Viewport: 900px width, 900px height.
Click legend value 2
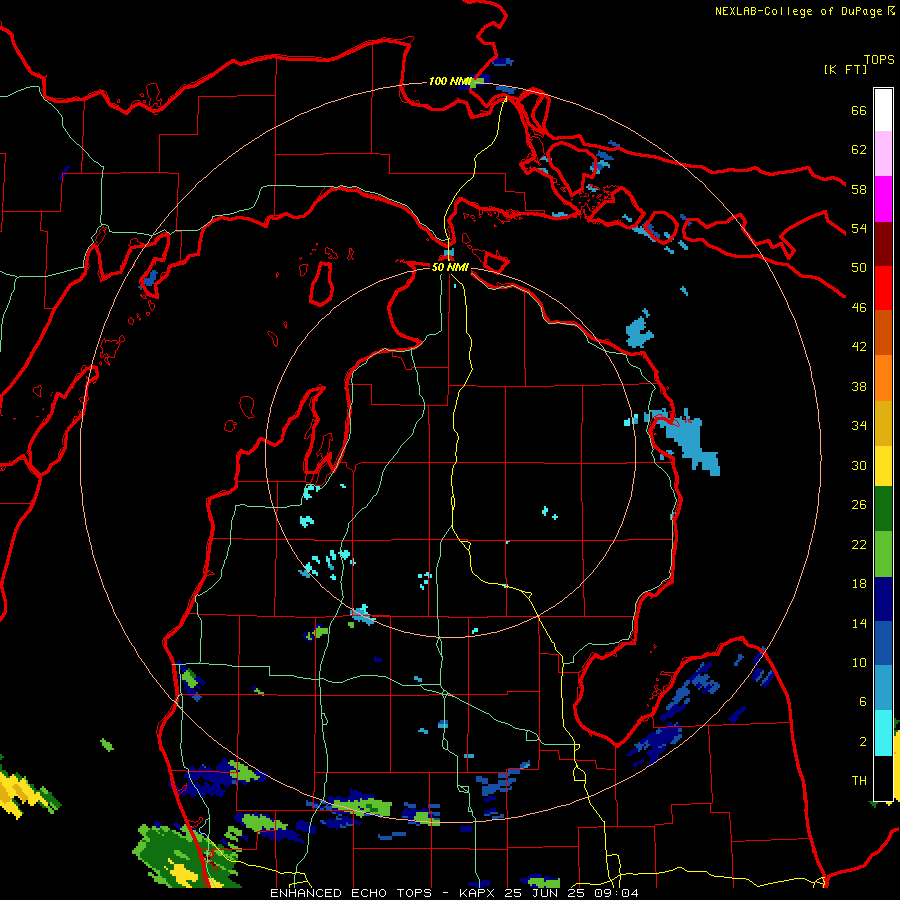[862, 742]
